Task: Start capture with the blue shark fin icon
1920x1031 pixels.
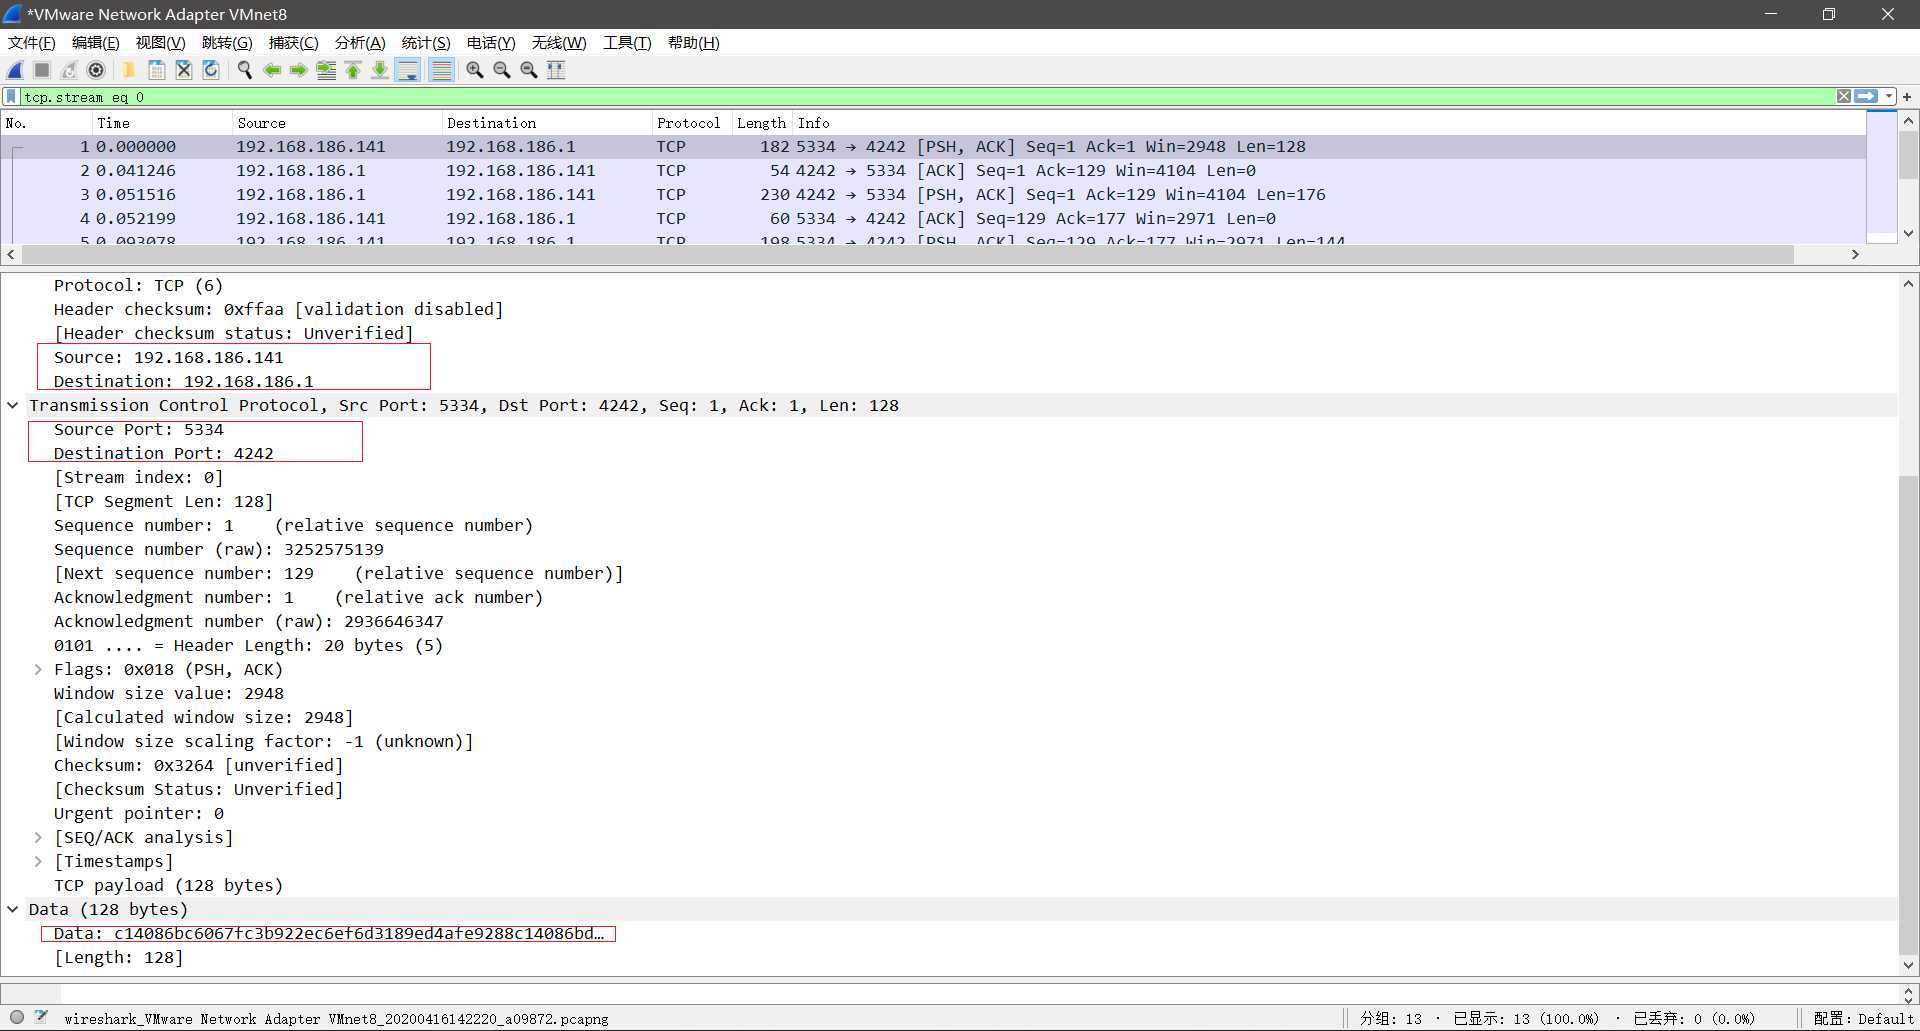Action: (x=15, y=70)
